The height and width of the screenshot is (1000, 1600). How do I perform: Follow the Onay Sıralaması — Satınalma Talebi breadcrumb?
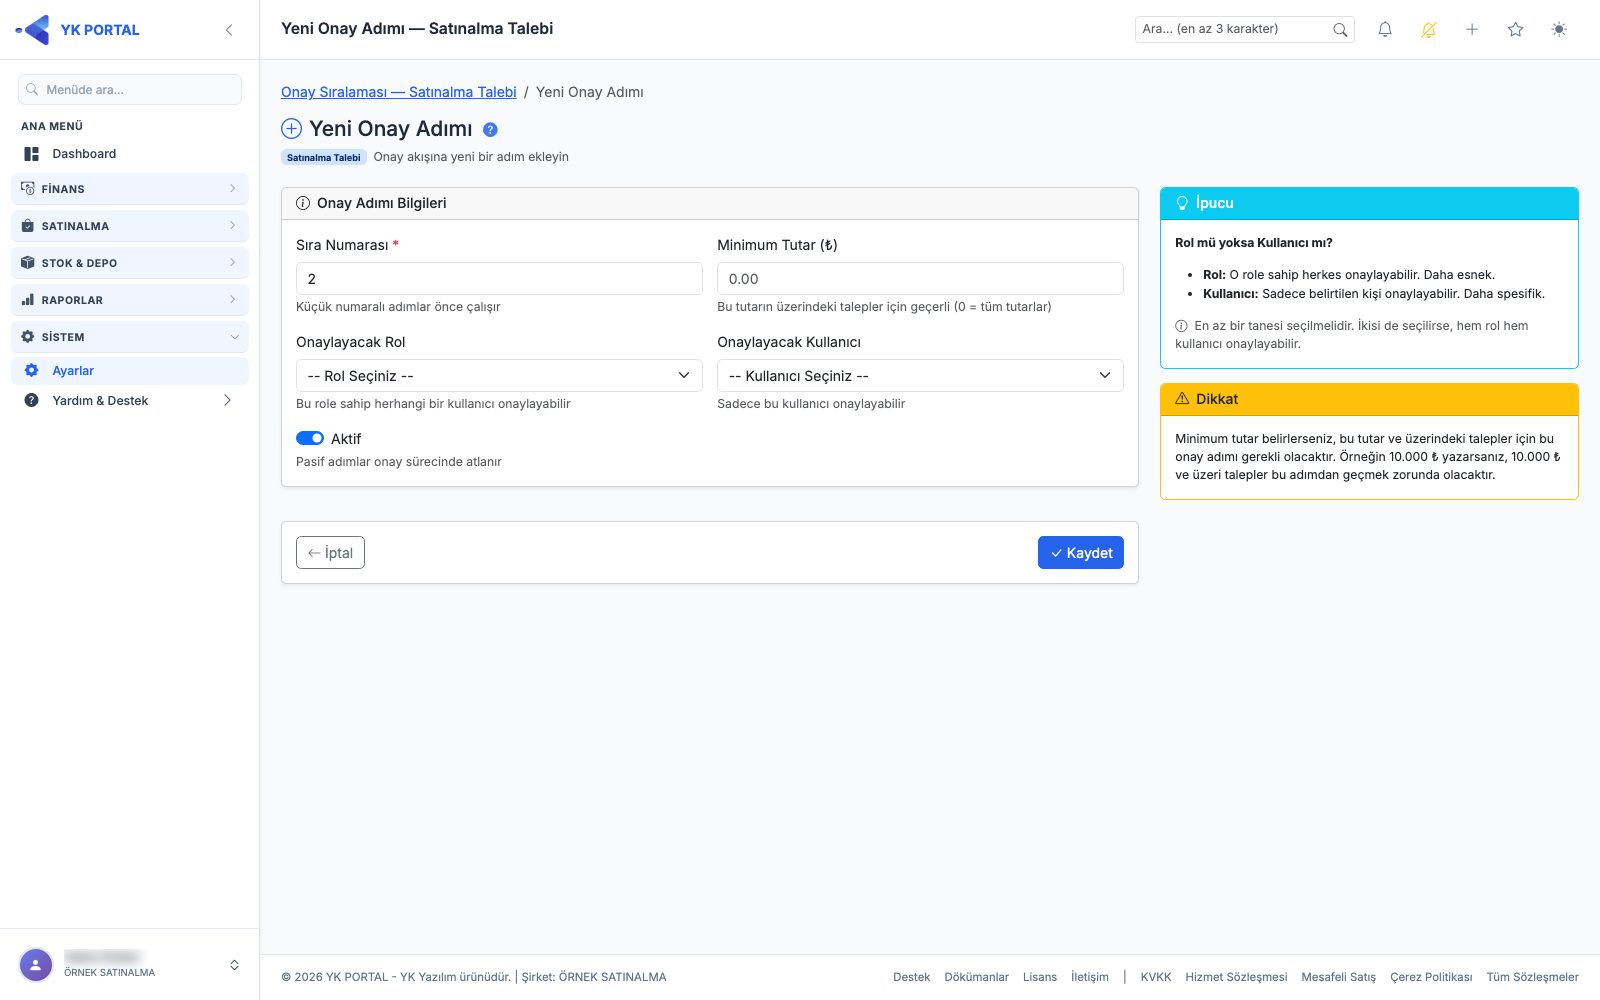point(399,92)
